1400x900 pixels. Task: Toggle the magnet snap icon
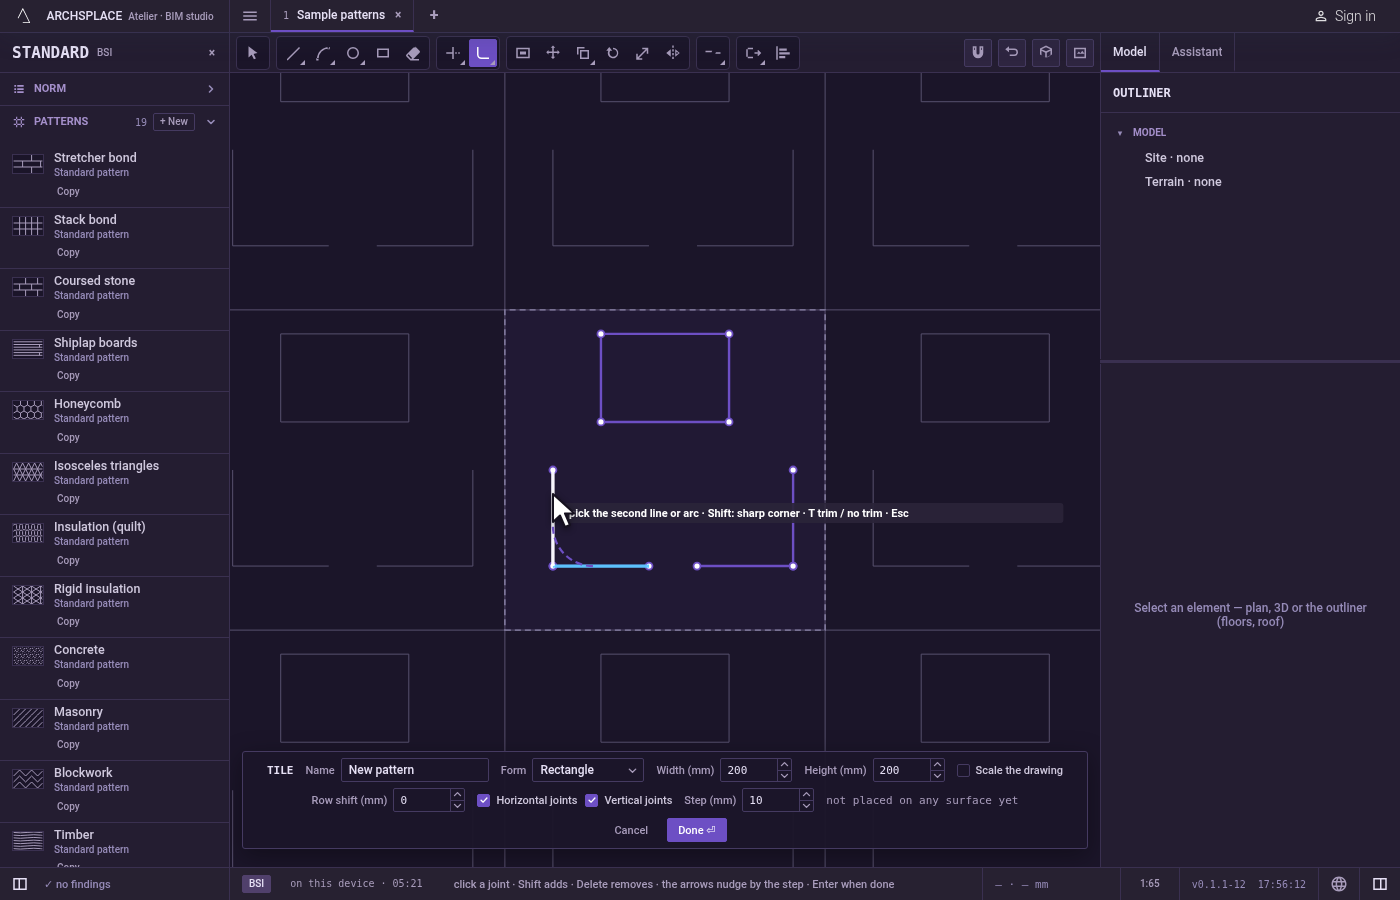(978, 53)
